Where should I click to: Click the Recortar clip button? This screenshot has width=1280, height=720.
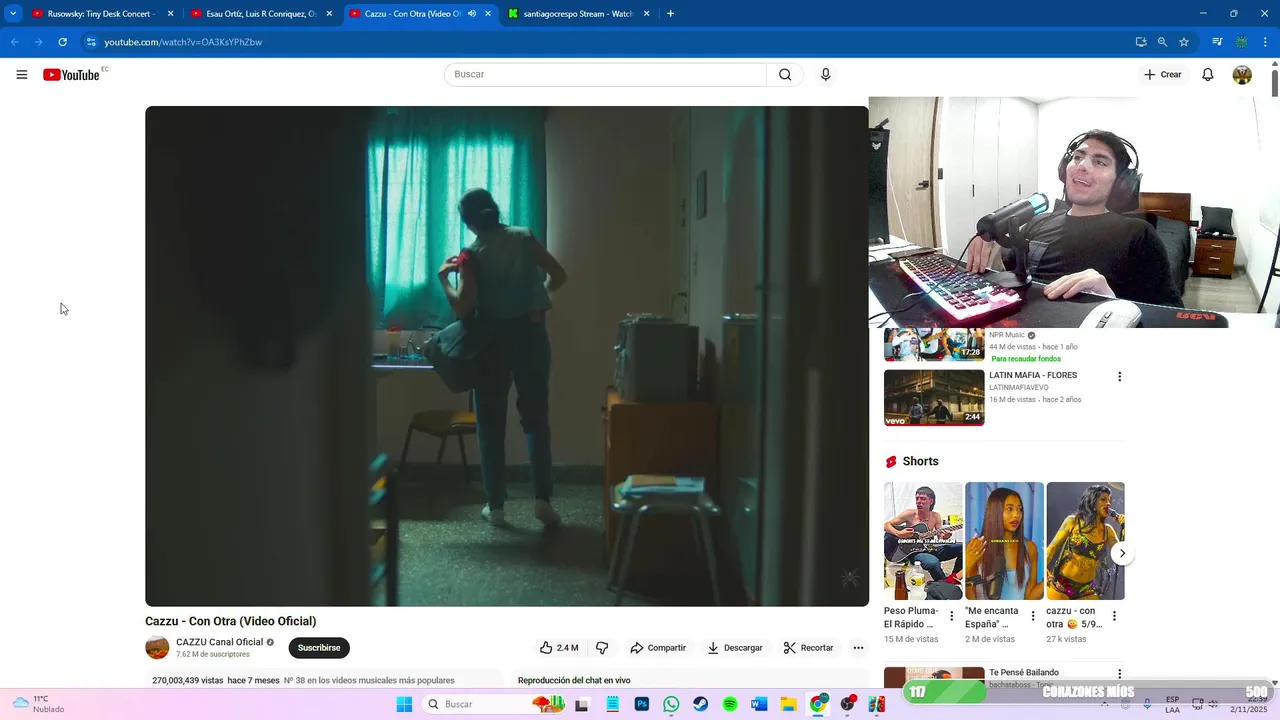[x=808, y=648]
